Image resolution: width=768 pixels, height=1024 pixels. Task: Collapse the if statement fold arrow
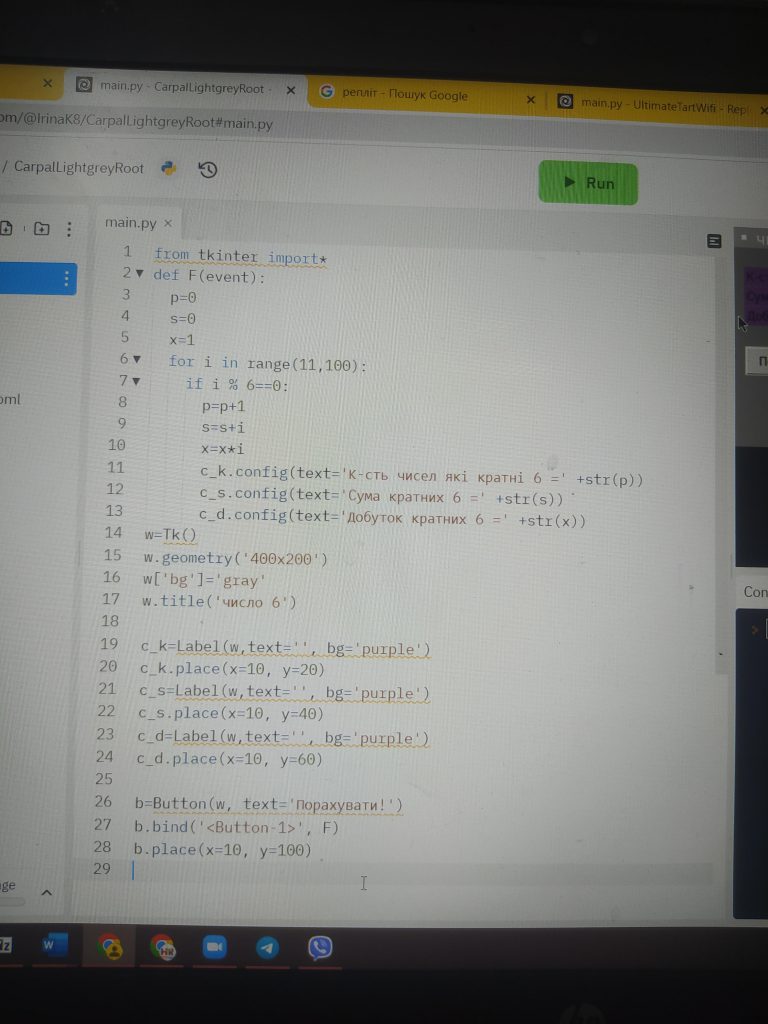point(136,381)
